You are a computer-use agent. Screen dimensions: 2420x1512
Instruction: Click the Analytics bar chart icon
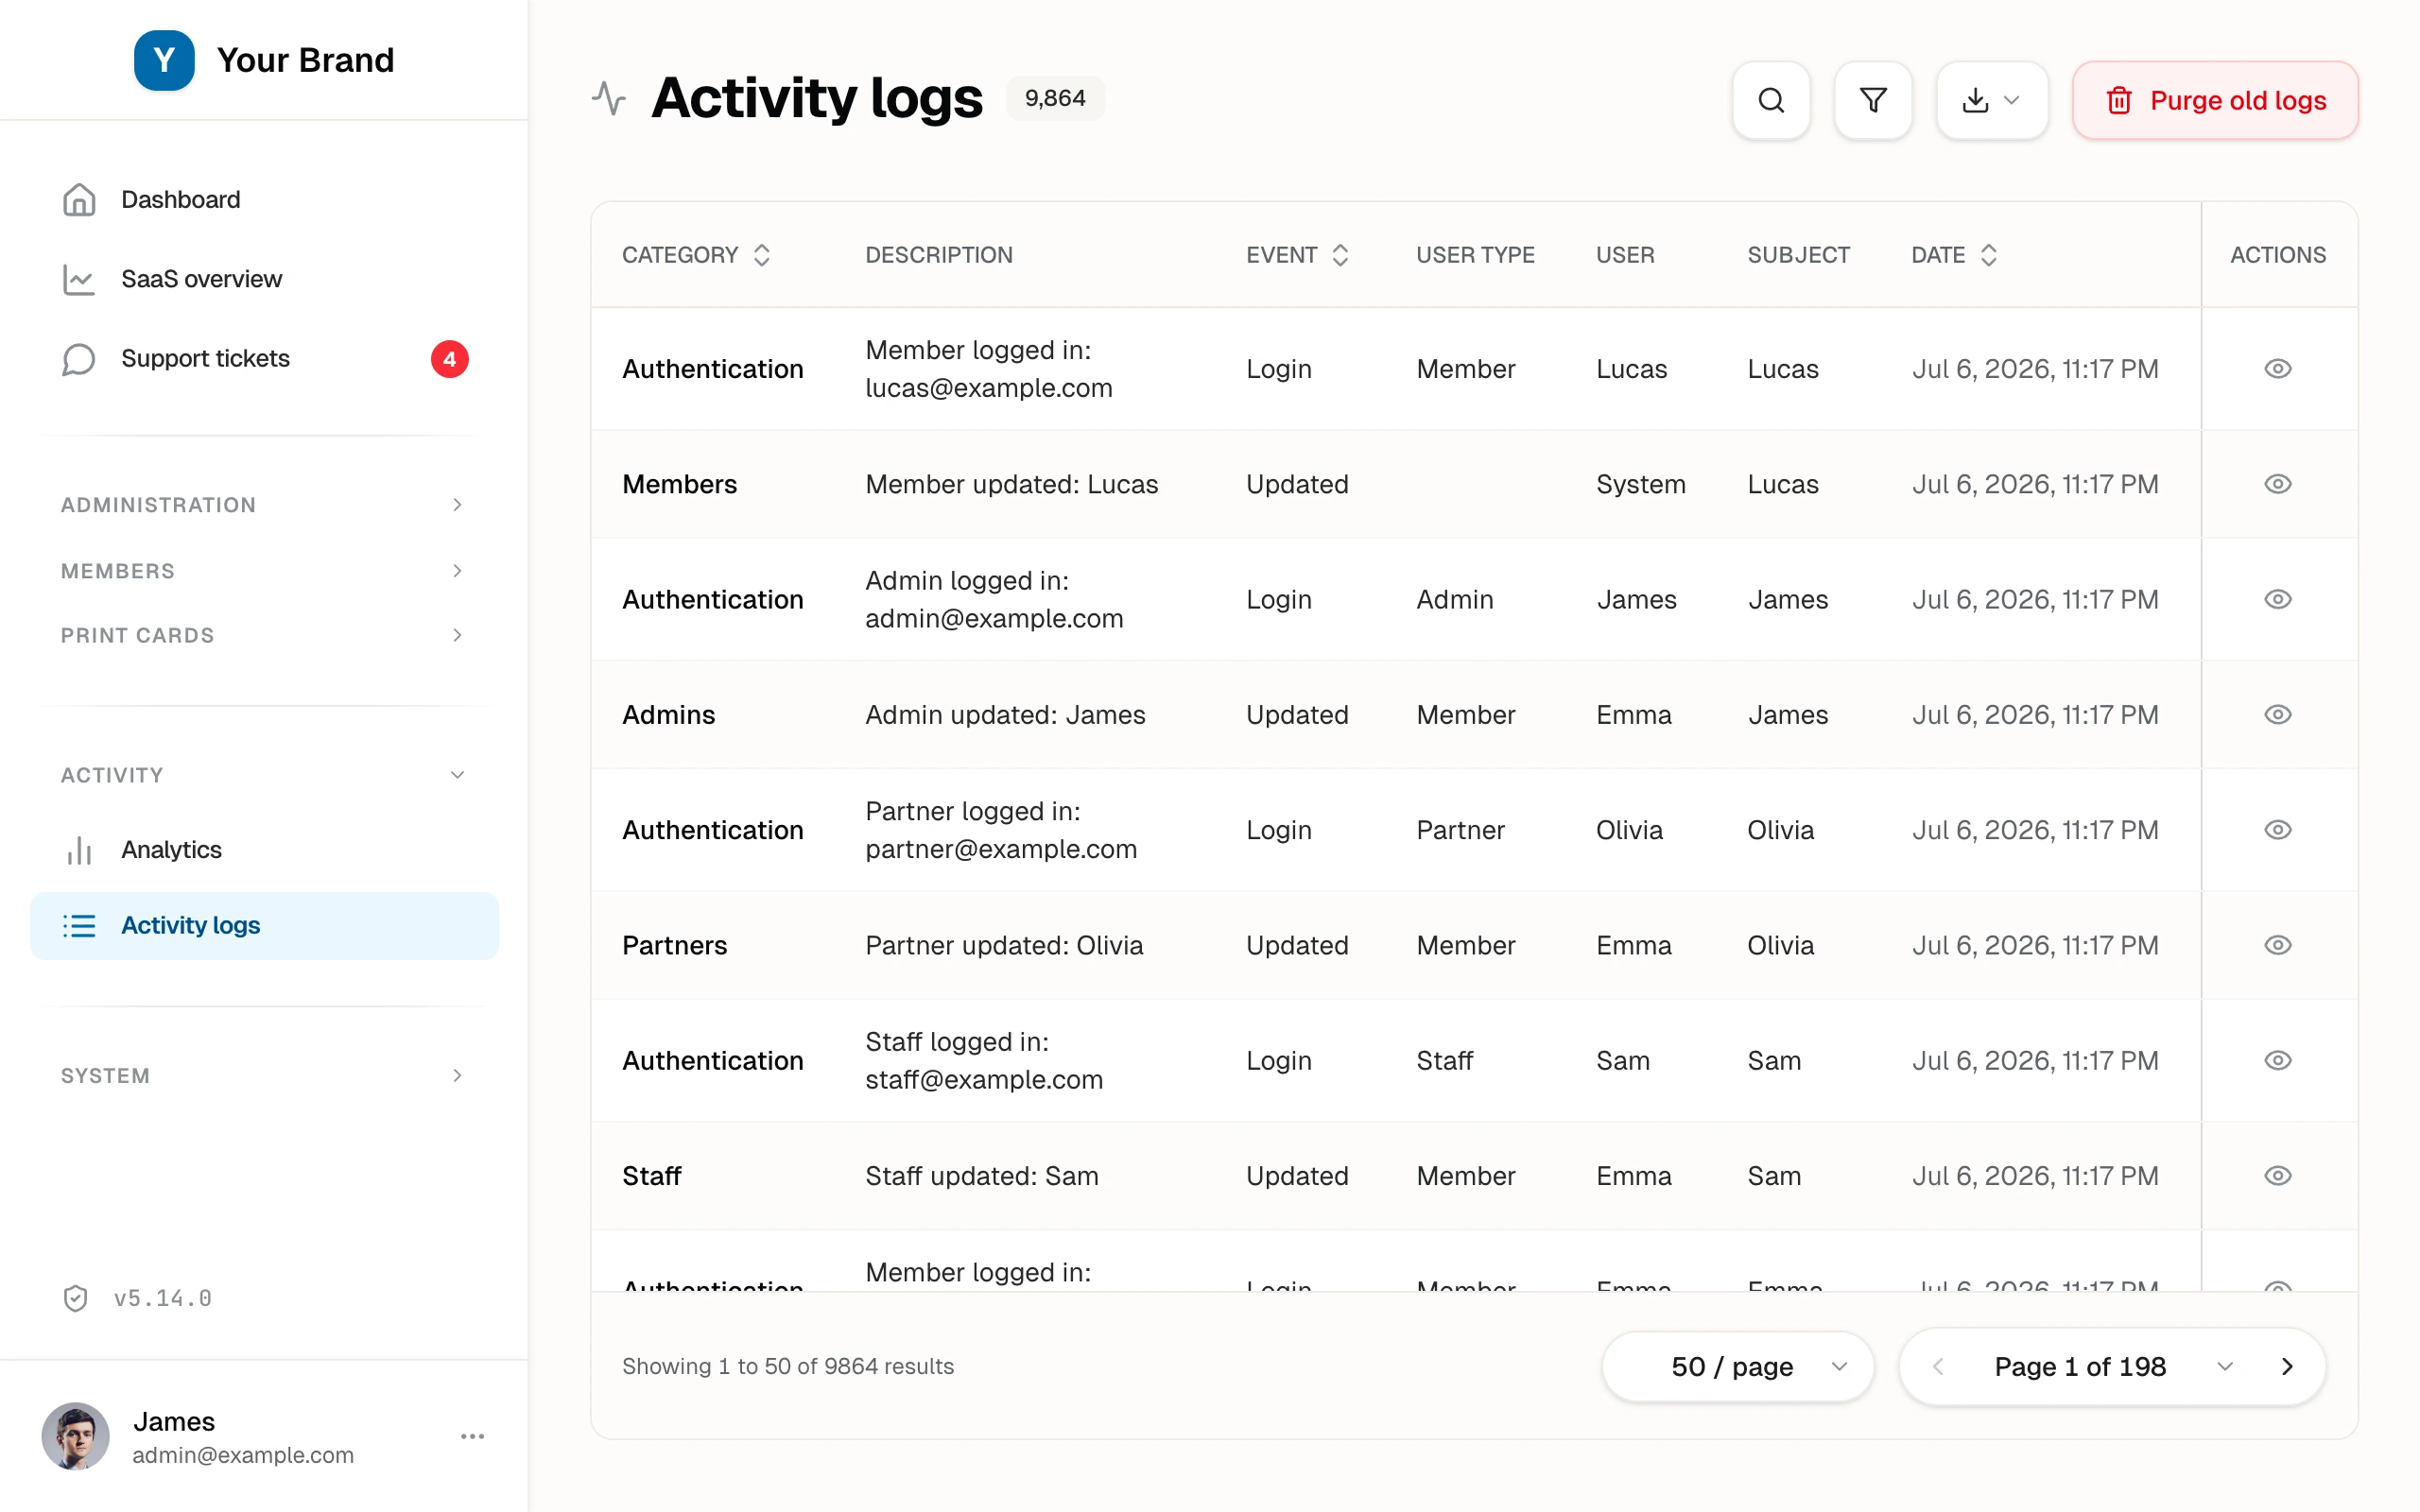click(79, 850)
